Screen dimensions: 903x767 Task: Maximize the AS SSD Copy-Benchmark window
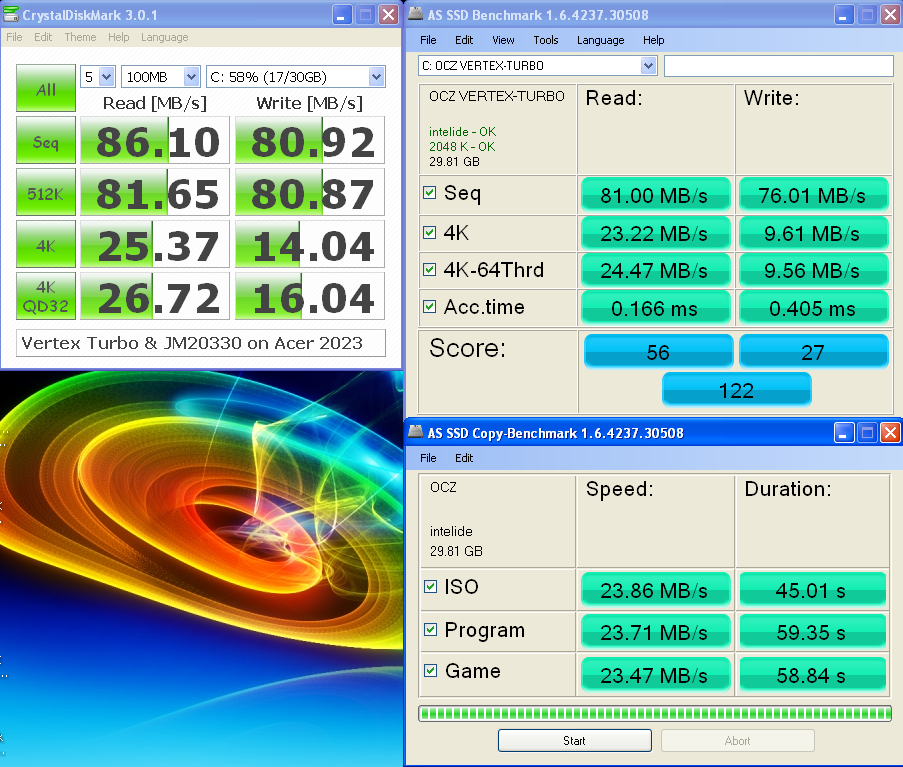867,433
